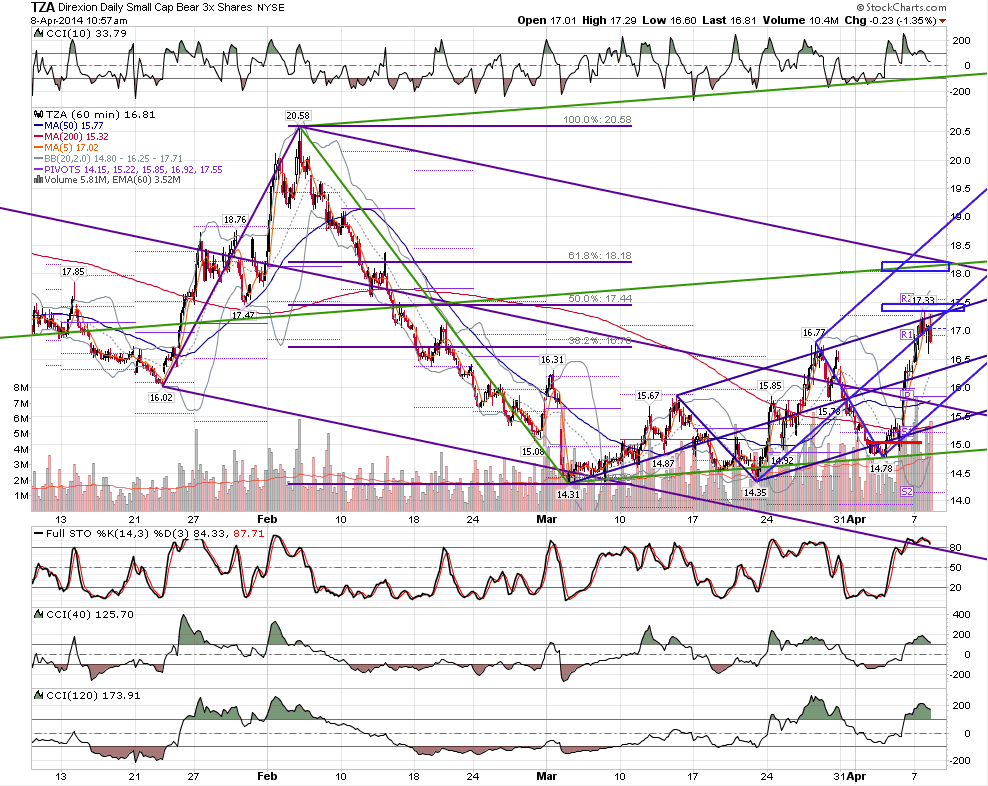Click the 16.77 price label
This screenshot has width=988, height=786.
click(814, 332)
